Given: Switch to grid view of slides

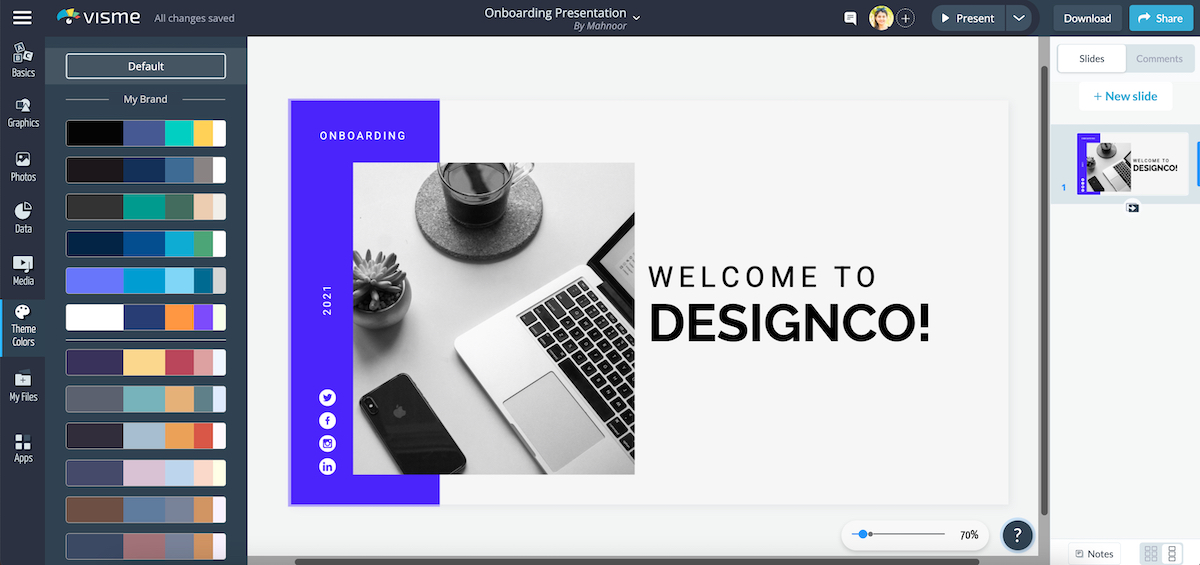Looking at the screenshot, I should [1151, 553].
